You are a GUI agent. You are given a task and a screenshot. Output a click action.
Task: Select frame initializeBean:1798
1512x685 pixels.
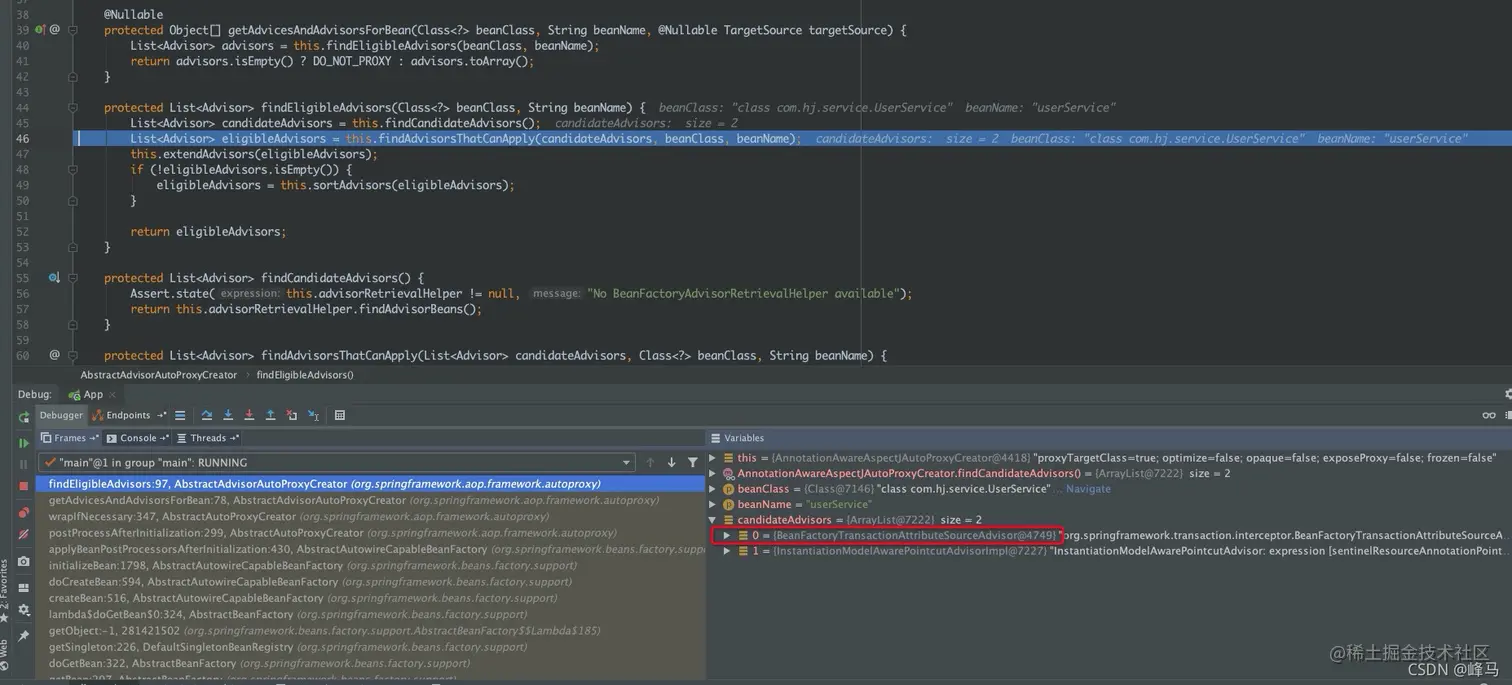(x=370, y=565)
